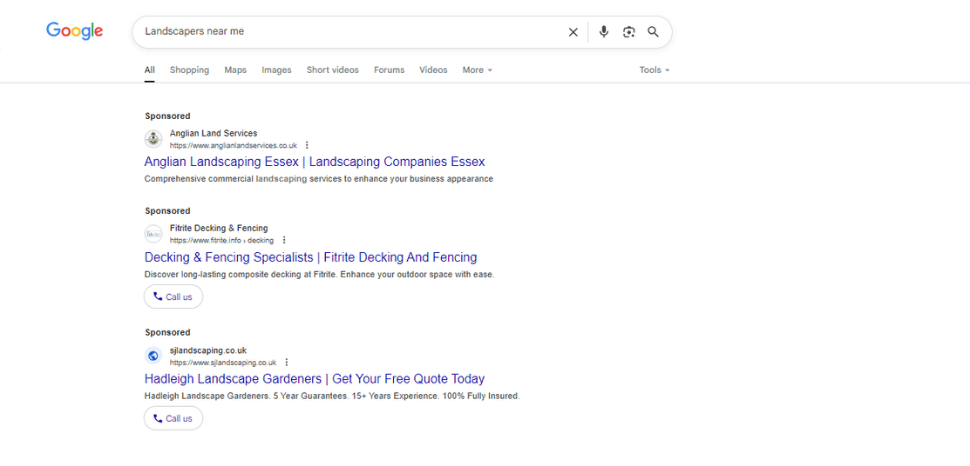
Task: Click the Anglian Land Services site name
Action: point(213,133)
